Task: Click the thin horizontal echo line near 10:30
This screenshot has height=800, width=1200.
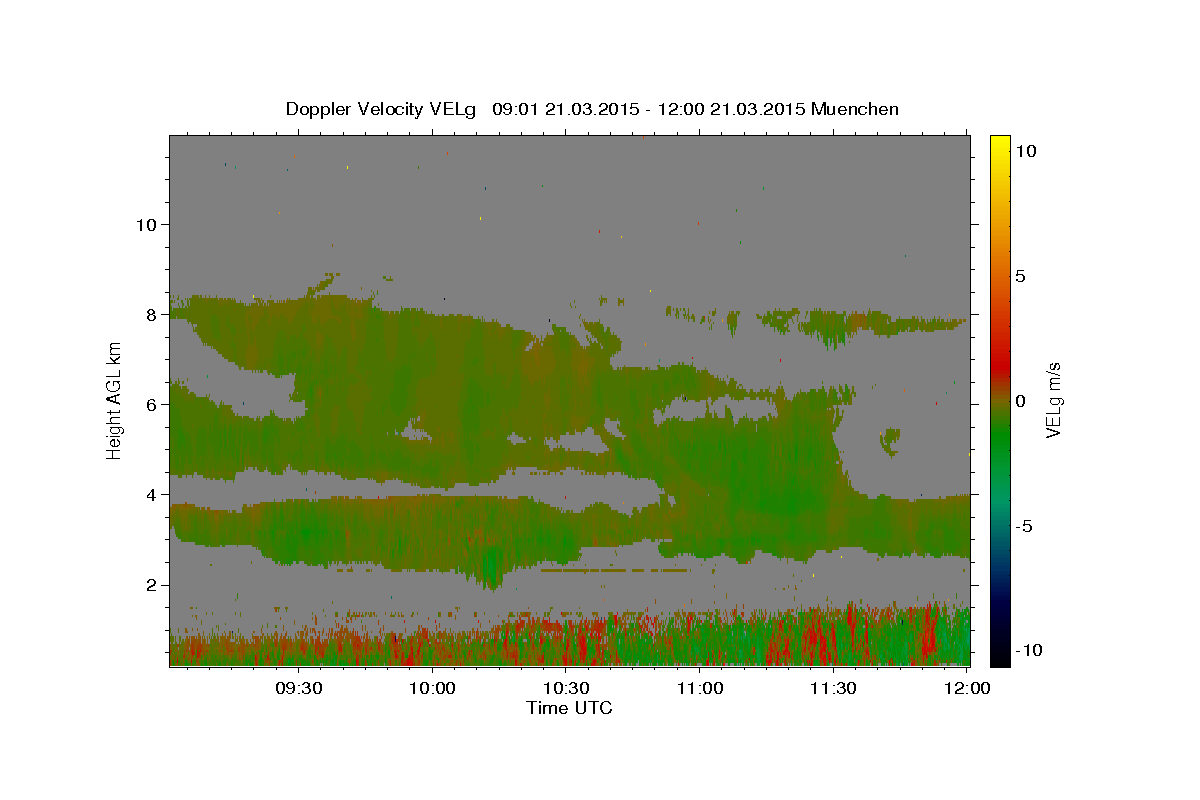Action: click(615, 570)
